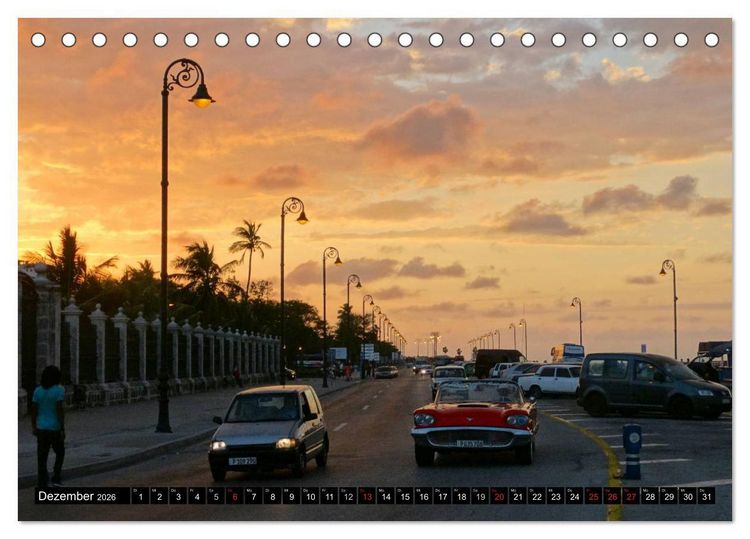Select day 25 highlighted in red
750x539 pixels.
pos(594,496)
